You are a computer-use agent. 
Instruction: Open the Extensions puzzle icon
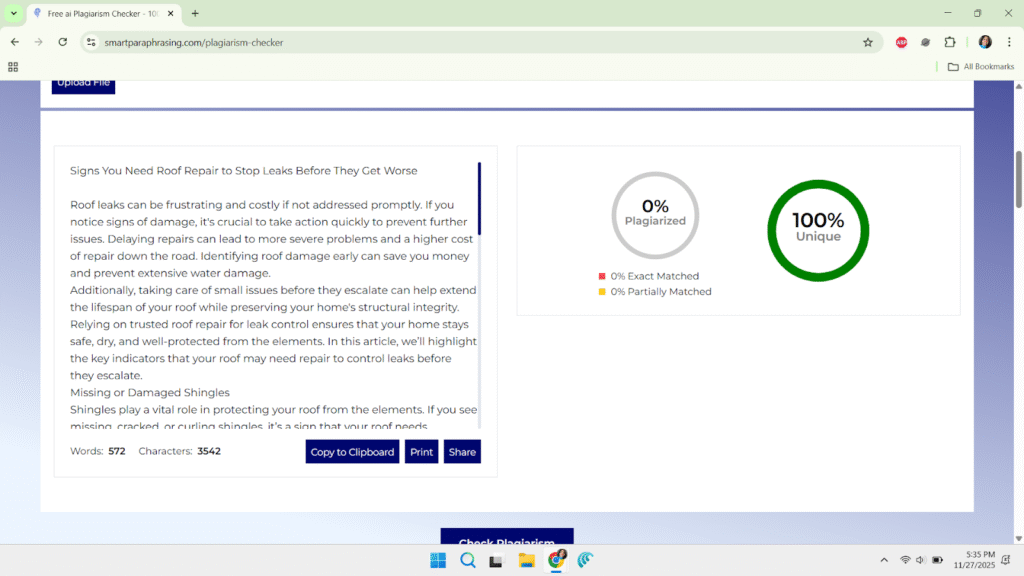(x=950, y=42)
